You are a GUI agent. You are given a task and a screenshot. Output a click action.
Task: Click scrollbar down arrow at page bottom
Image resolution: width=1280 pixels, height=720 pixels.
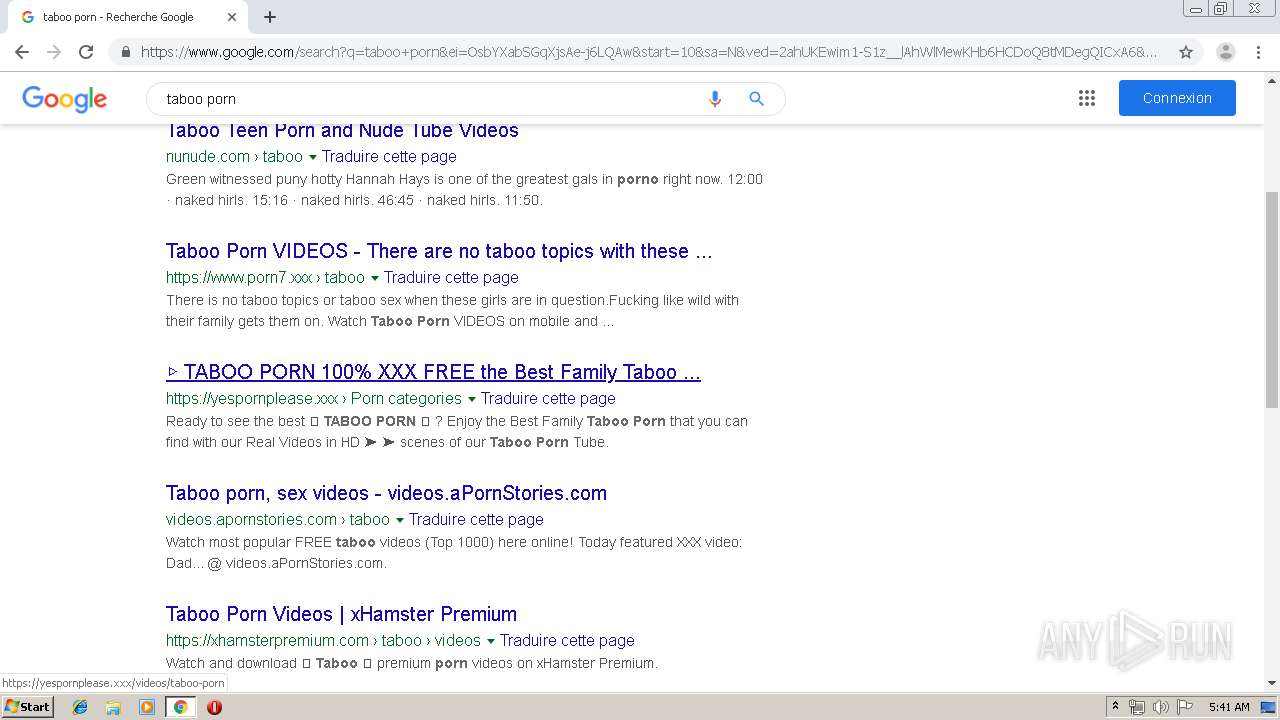click(1272, 683)
